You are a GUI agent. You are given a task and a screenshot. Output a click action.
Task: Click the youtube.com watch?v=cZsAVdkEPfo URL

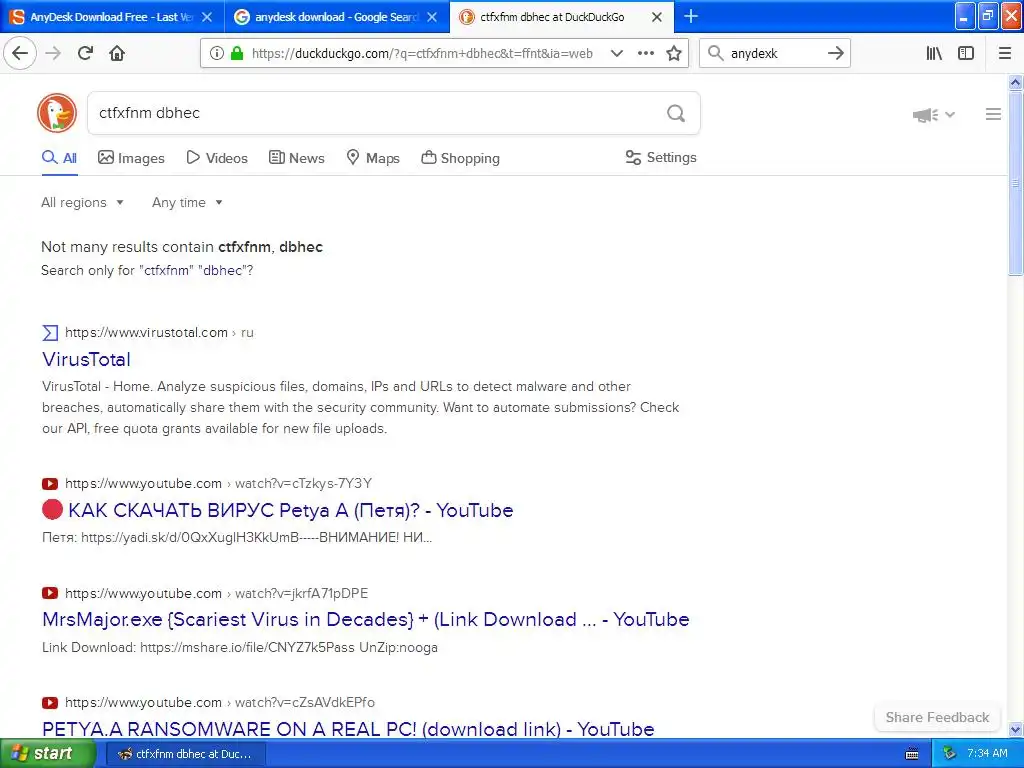(x=219, y=703)
